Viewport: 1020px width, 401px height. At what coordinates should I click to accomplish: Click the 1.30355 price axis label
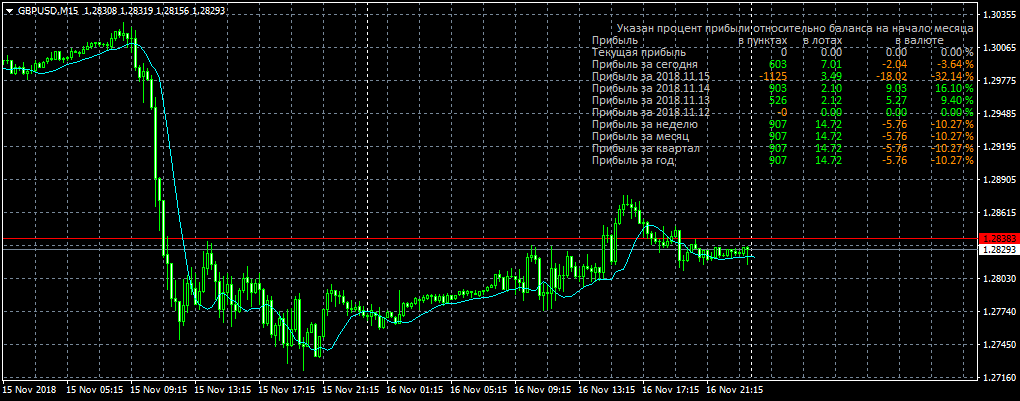(x=999, y=15)
